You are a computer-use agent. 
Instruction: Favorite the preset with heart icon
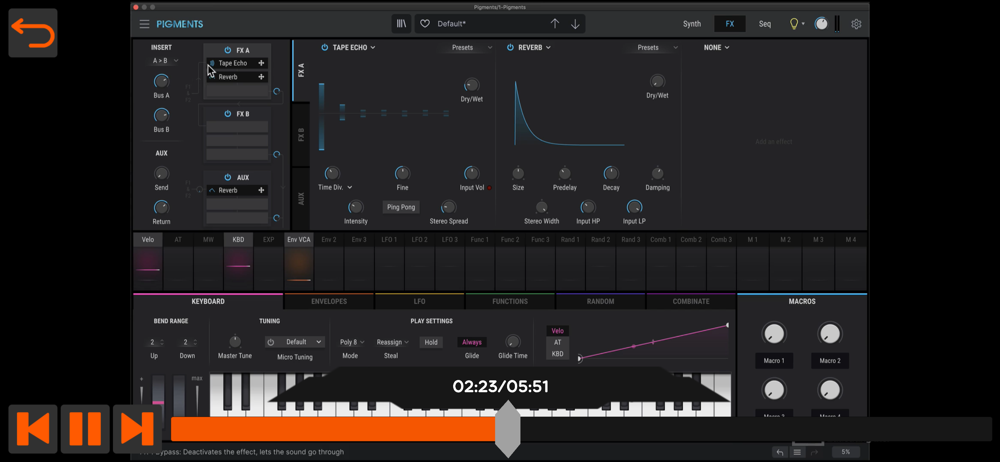(425, 24)
